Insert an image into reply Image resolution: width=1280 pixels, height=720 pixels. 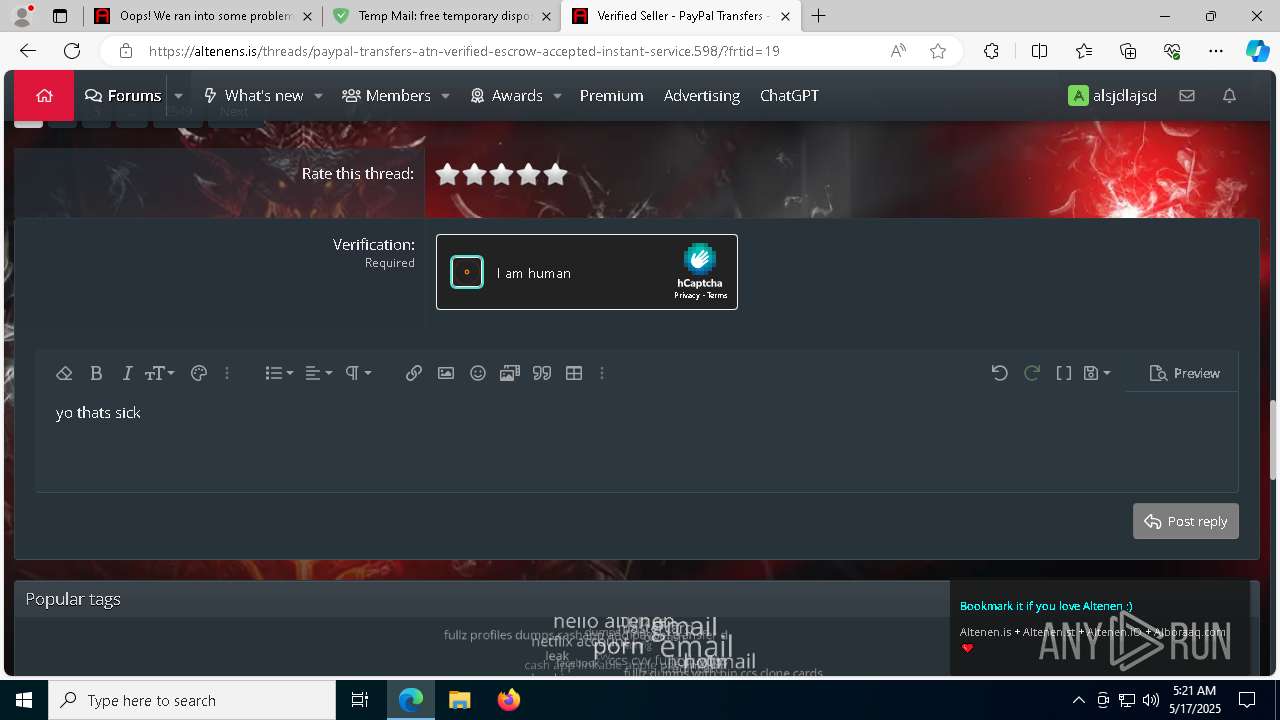coord(446,373)
